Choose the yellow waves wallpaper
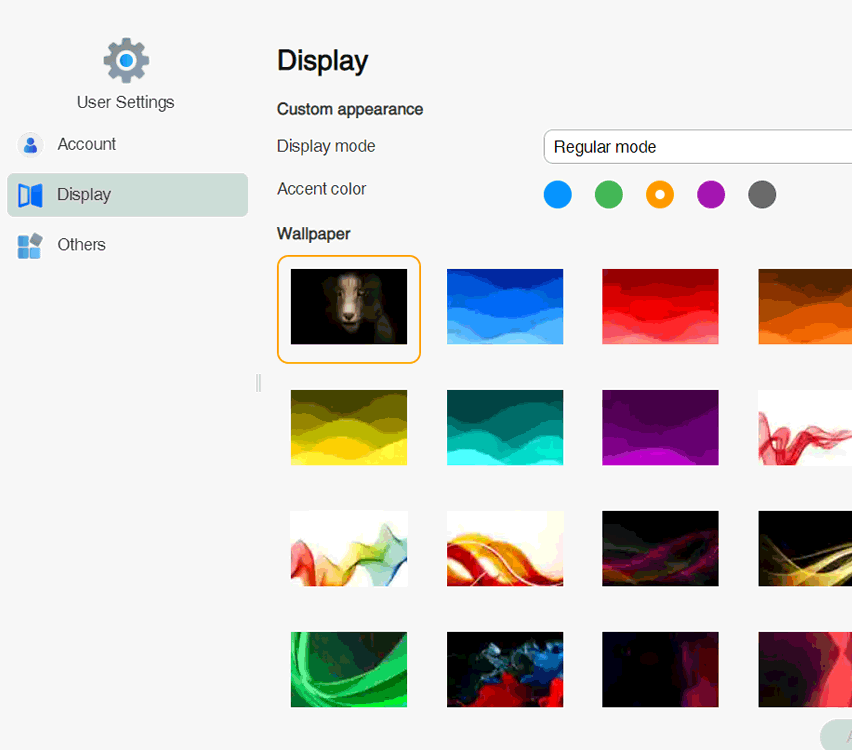Screen dimensions: 852x750 click(349, 428)
